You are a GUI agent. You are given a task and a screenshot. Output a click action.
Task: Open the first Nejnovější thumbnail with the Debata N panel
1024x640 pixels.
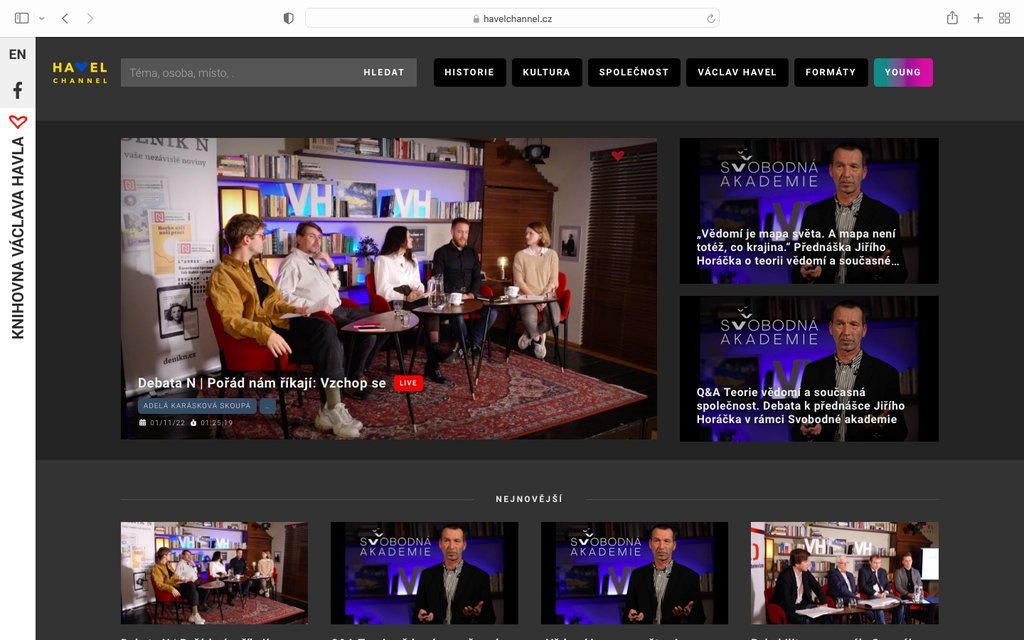pyautogui.click(x=214, y=573)
